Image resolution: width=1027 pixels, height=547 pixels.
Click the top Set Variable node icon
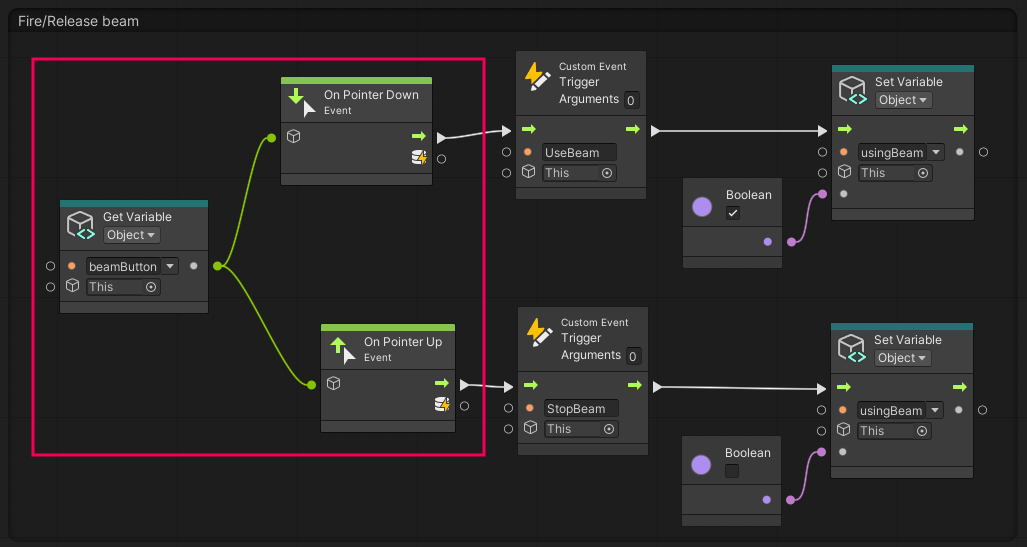[852, 90]
